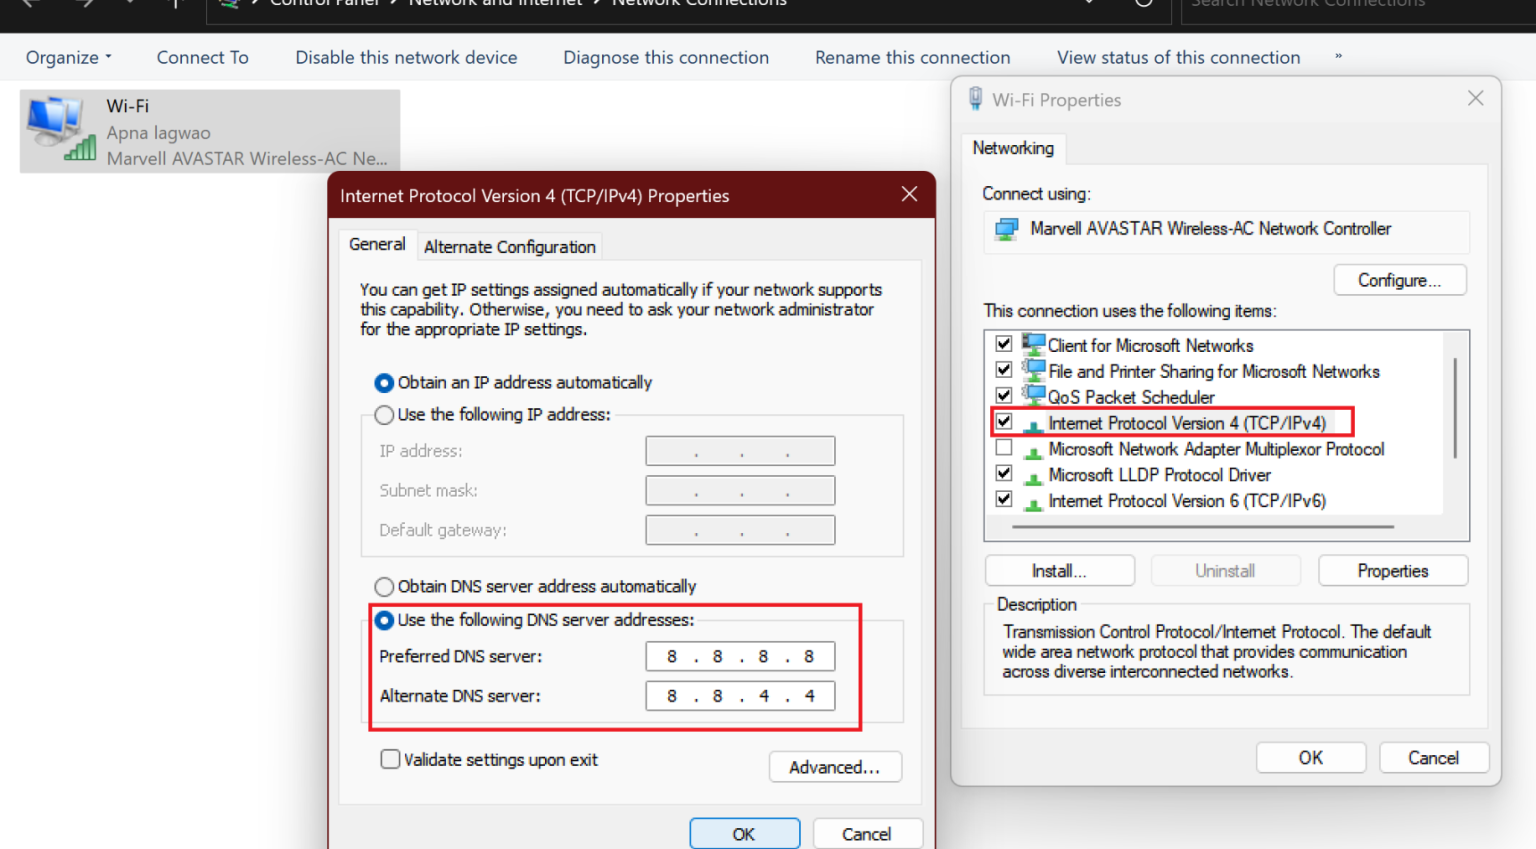This screenshot has height=849, width=1536.
Task: Click the QoS Packet Scheduler icon
Action: click(x=1033, y=397)
